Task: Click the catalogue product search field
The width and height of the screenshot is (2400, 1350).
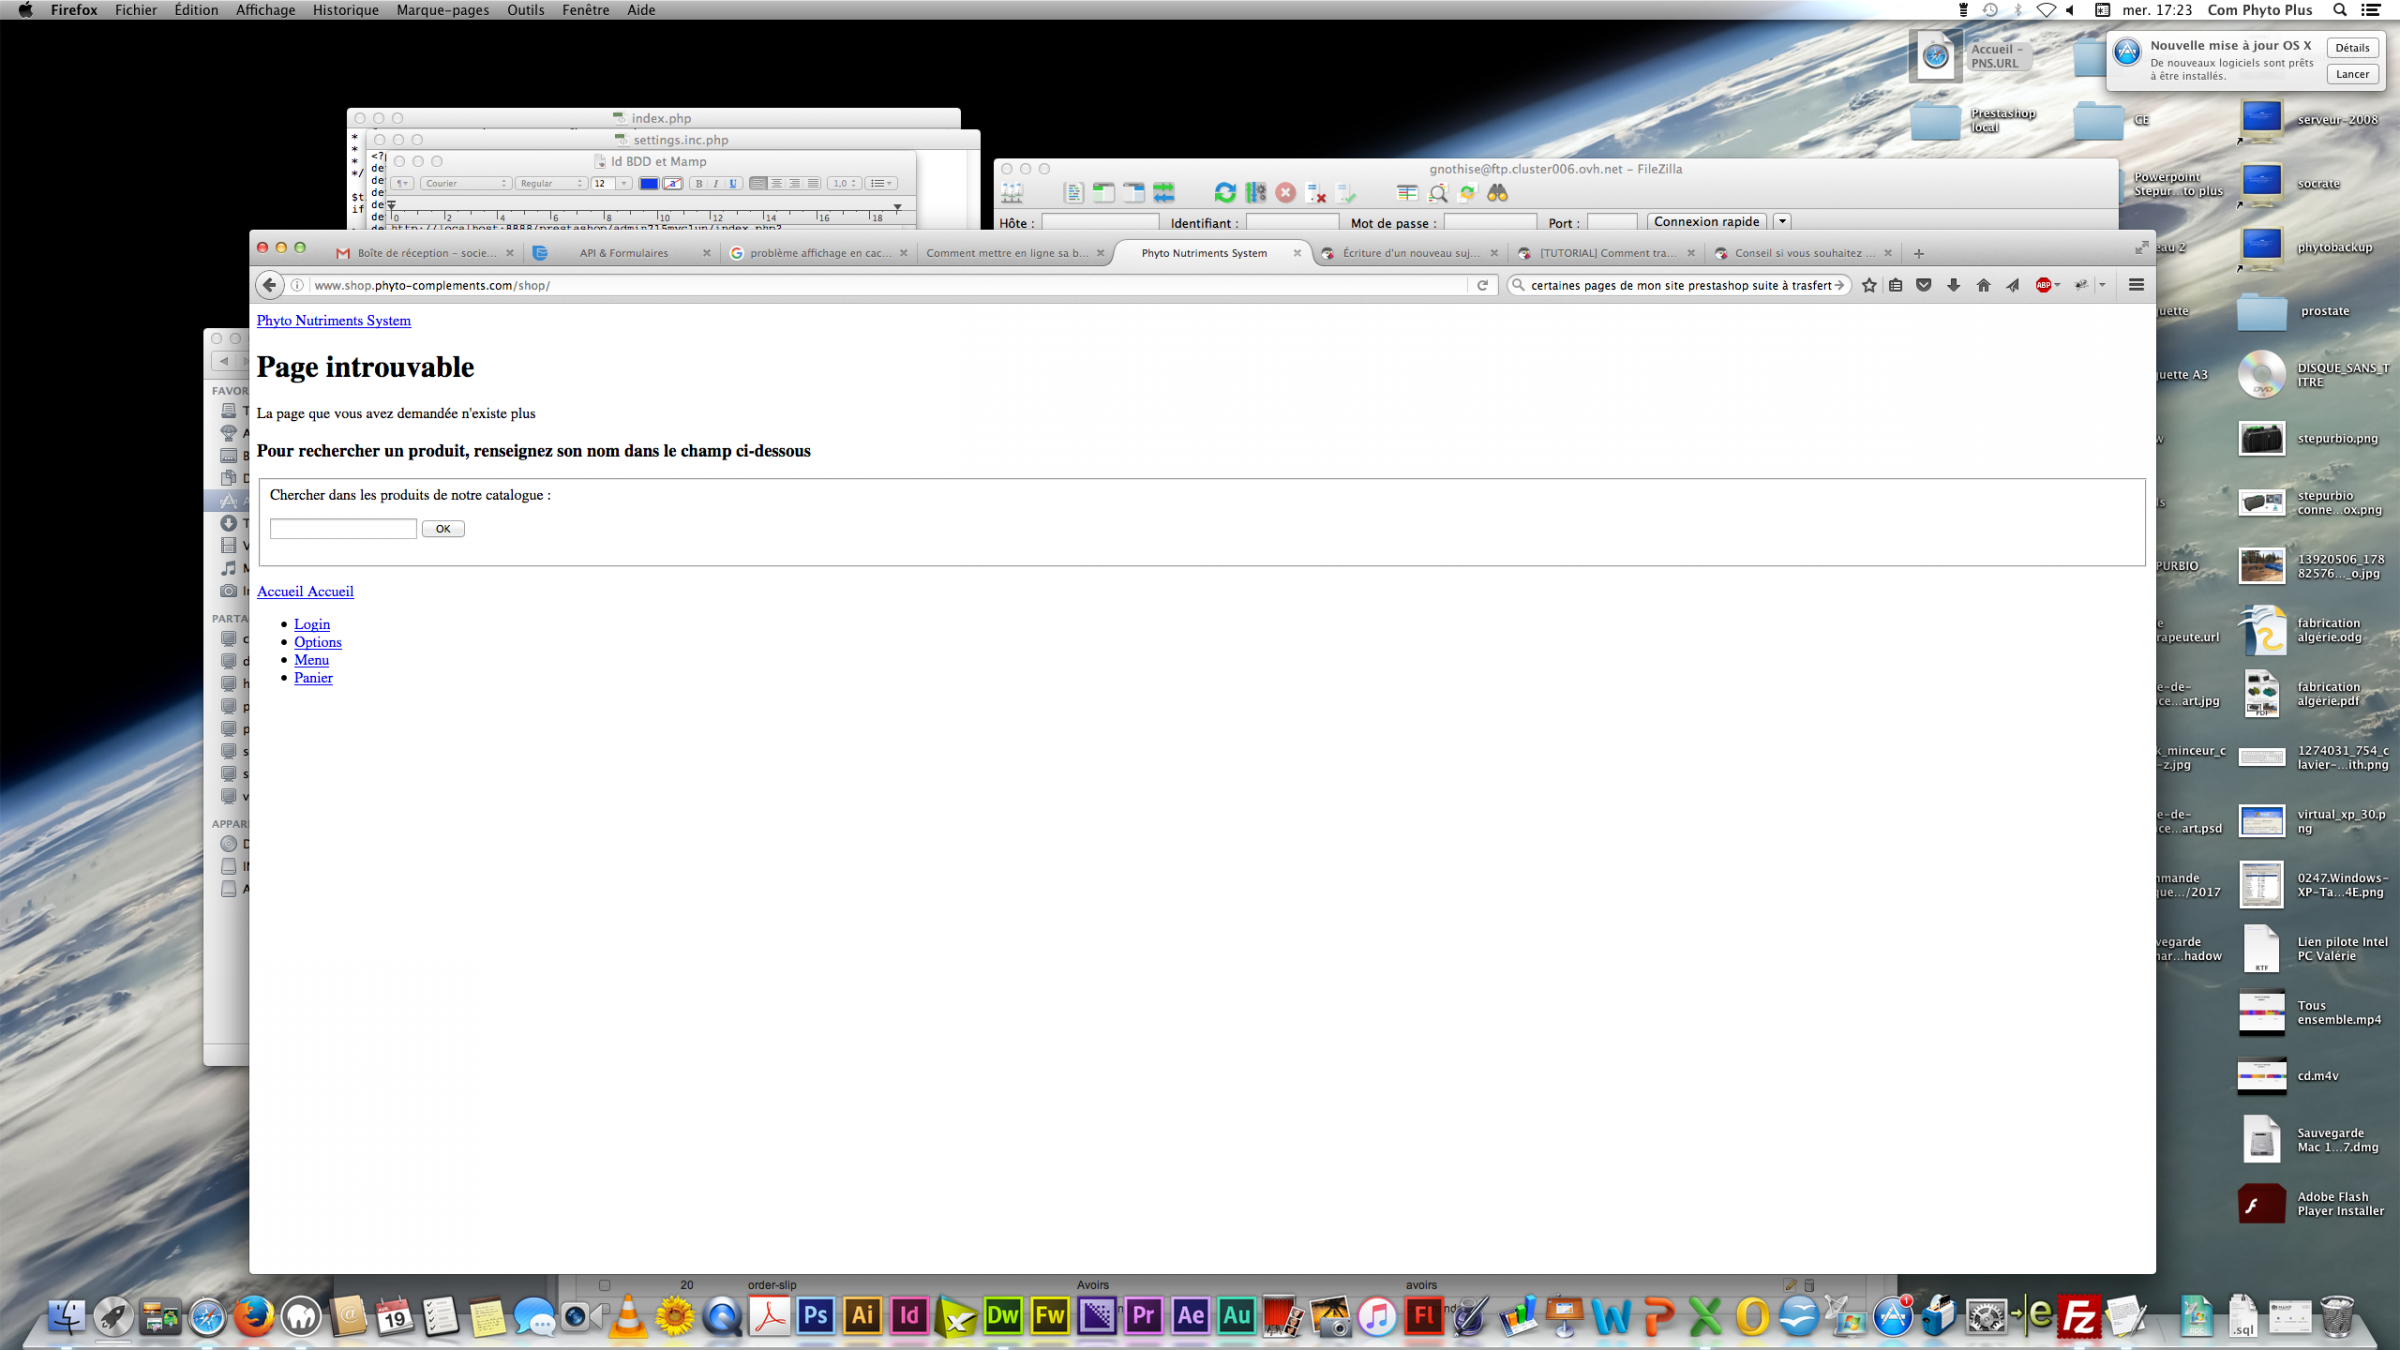Action: coord(343,529)
